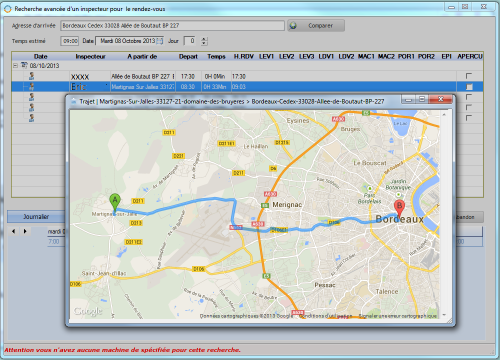Open Conditions d'utilisation link on map
This screenshot has width=500, height=360.
[325, 316]
